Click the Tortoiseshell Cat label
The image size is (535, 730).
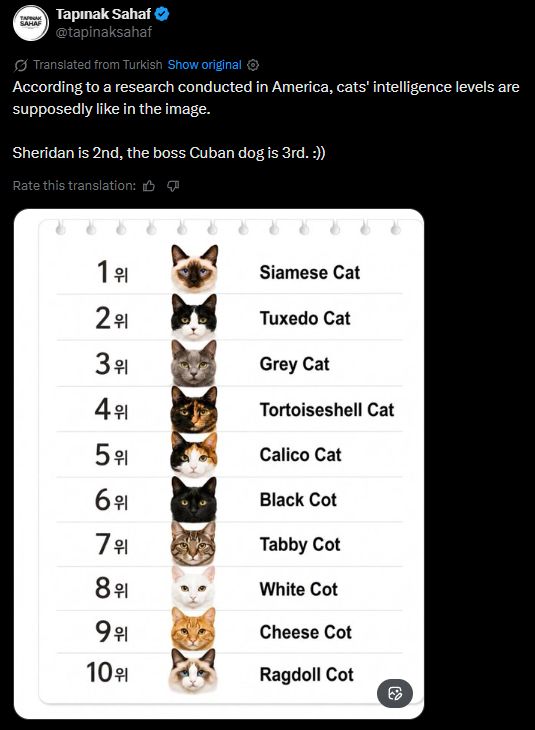(x=327, y=410)
